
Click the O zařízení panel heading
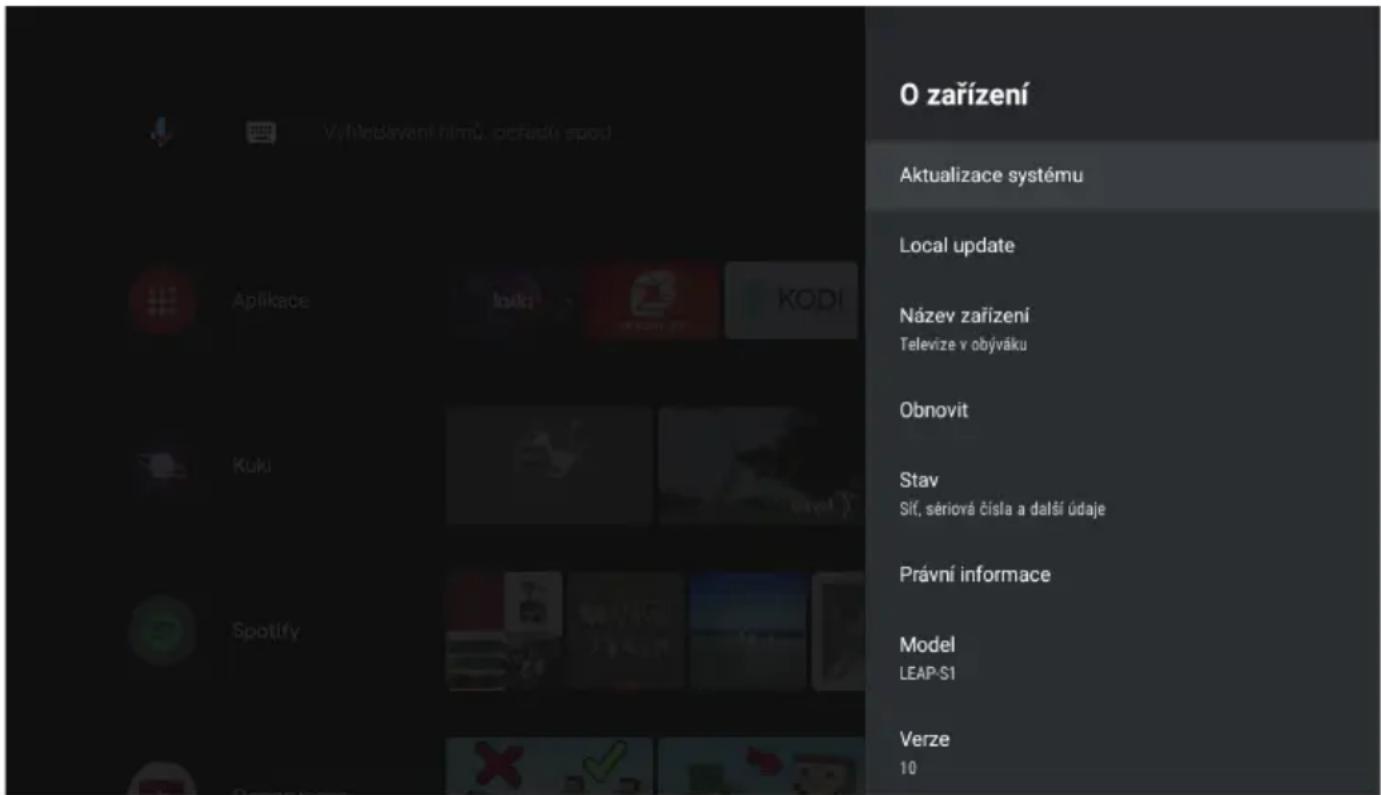click(964, 96)
